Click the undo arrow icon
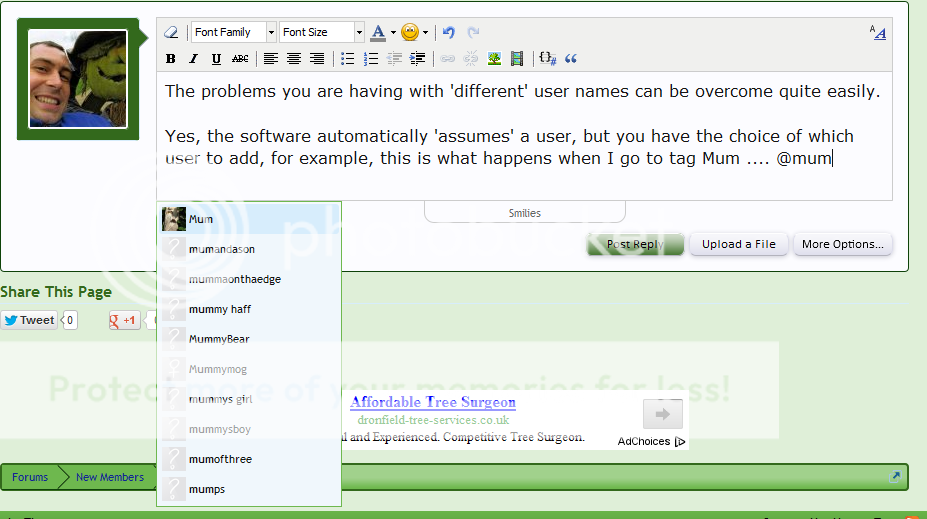927x519 pixels. [x=449, y=32]
